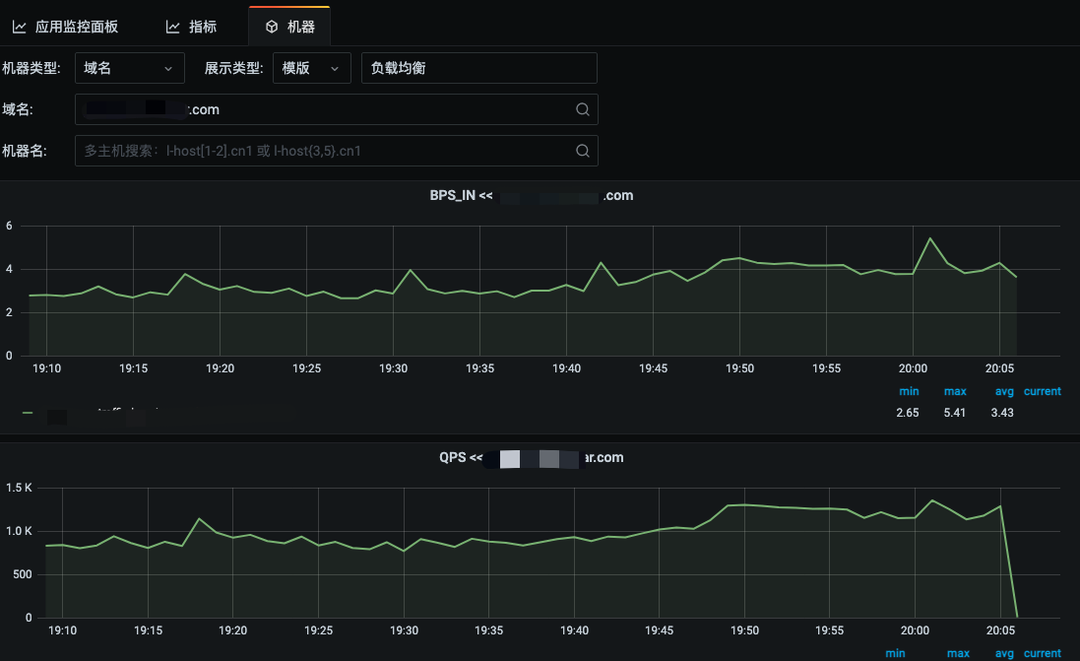
Task: Sort BPS_IN legend by min column
Action: point(908,391)
